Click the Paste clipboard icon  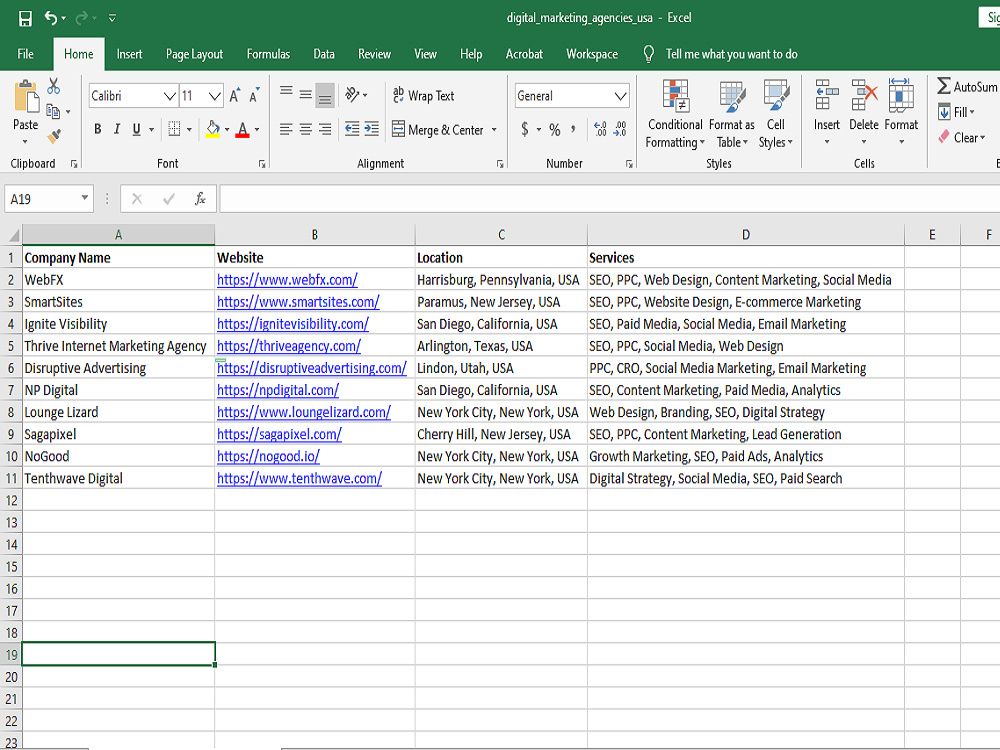coord(26,98)
